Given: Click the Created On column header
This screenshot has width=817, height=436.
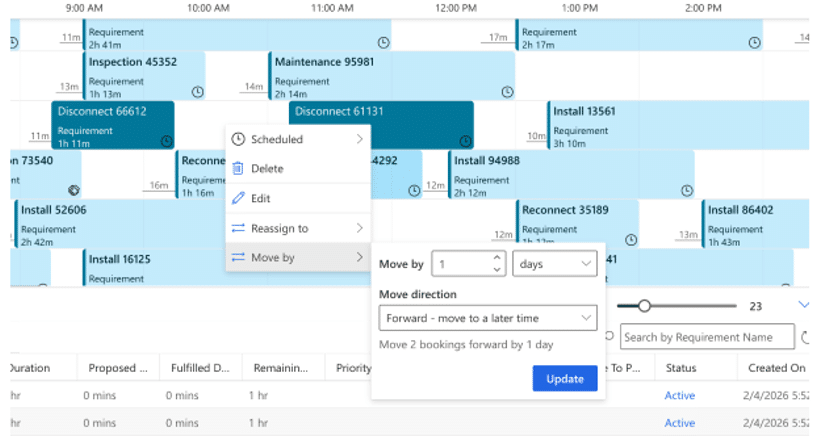Looking at the screenshot, I should [x=775, y=367].
